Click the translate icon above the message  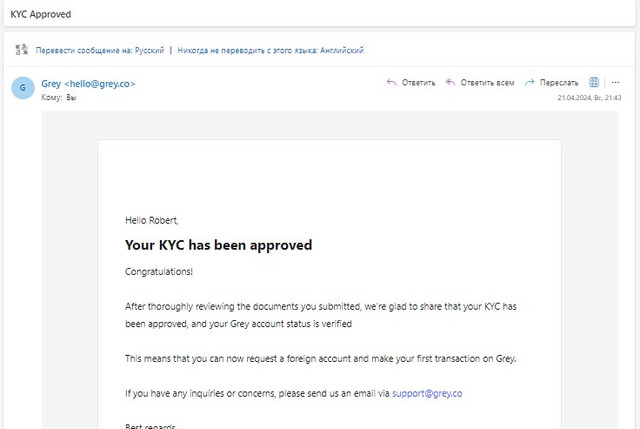coord(20,50)
